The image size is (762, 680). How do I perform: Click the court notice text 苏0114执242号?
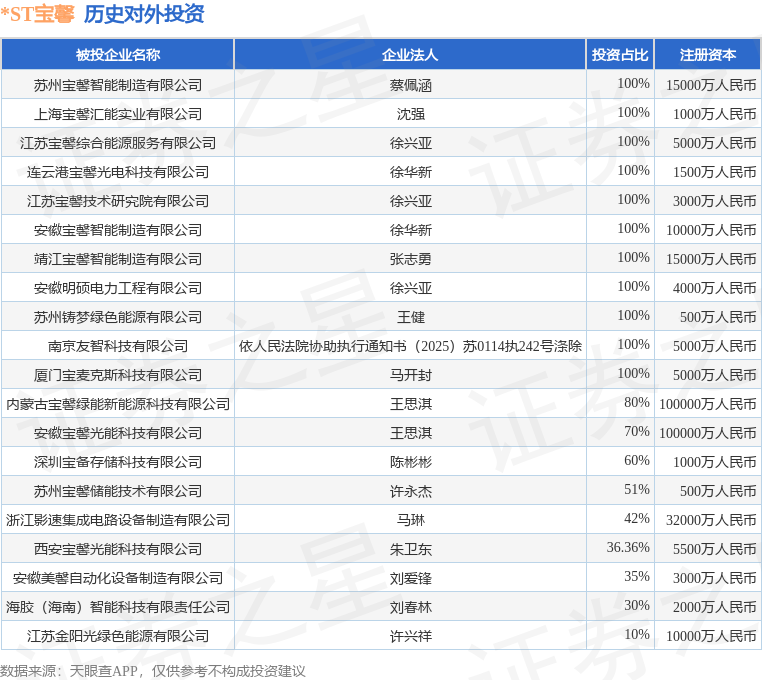515,346
